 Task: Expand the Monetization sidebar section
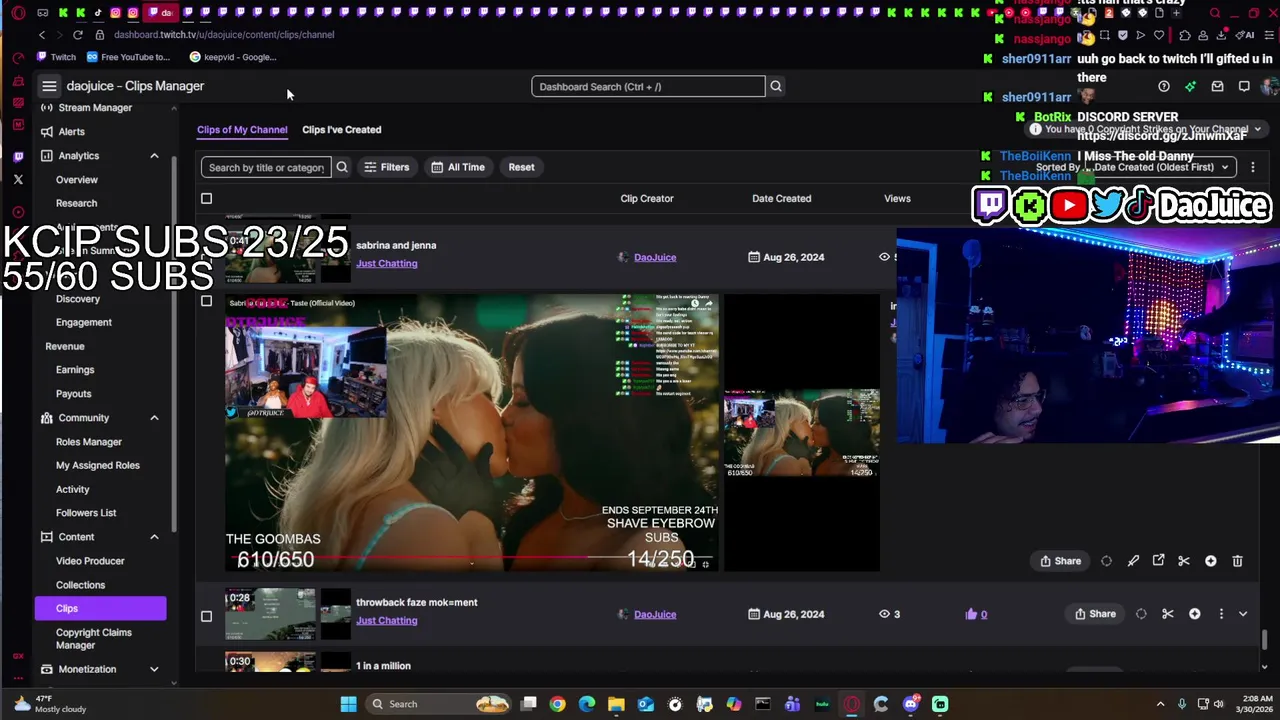[154, 669]
